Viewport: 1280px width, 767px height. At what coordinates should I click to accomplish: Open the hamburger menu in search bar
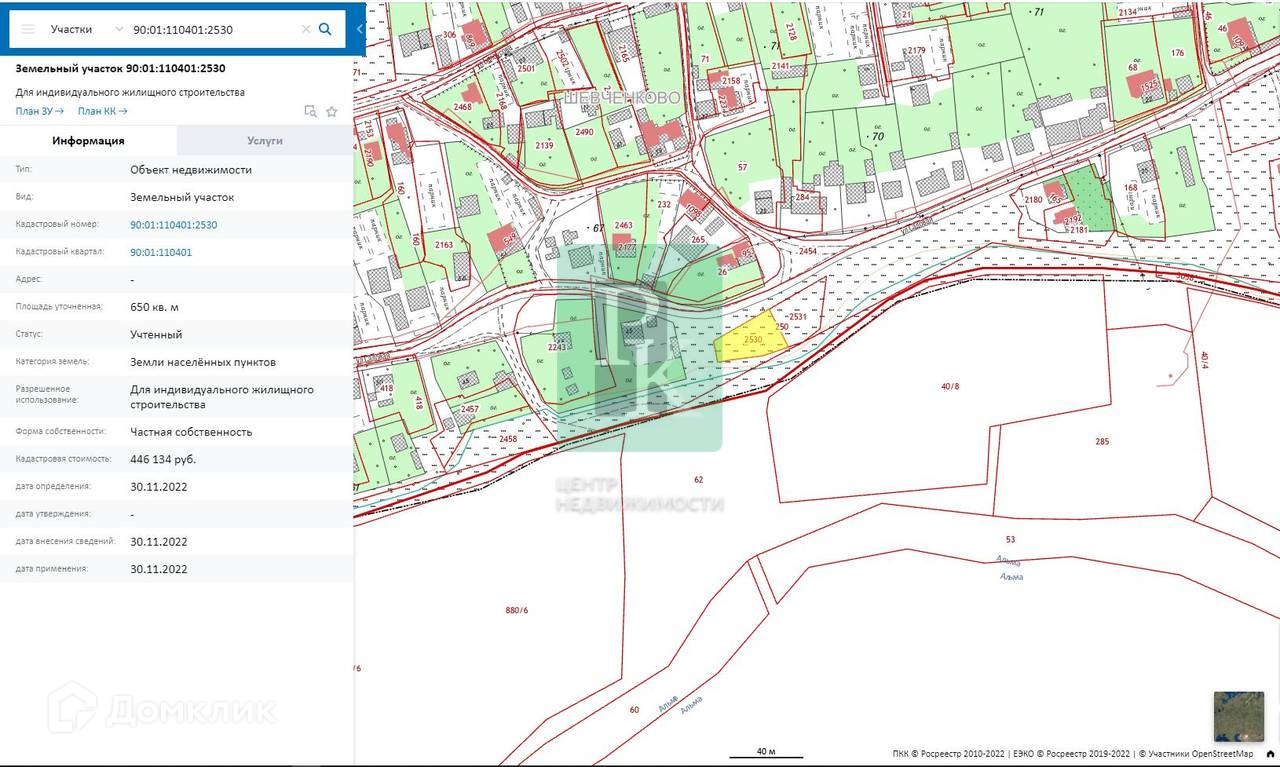[x=28, y=29]
